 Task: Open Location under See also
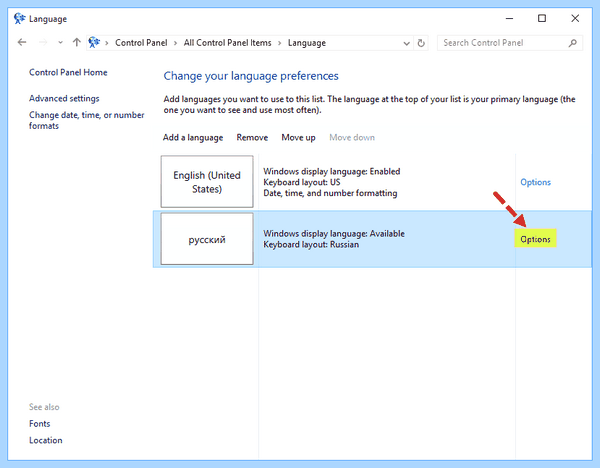pos(46,440)
